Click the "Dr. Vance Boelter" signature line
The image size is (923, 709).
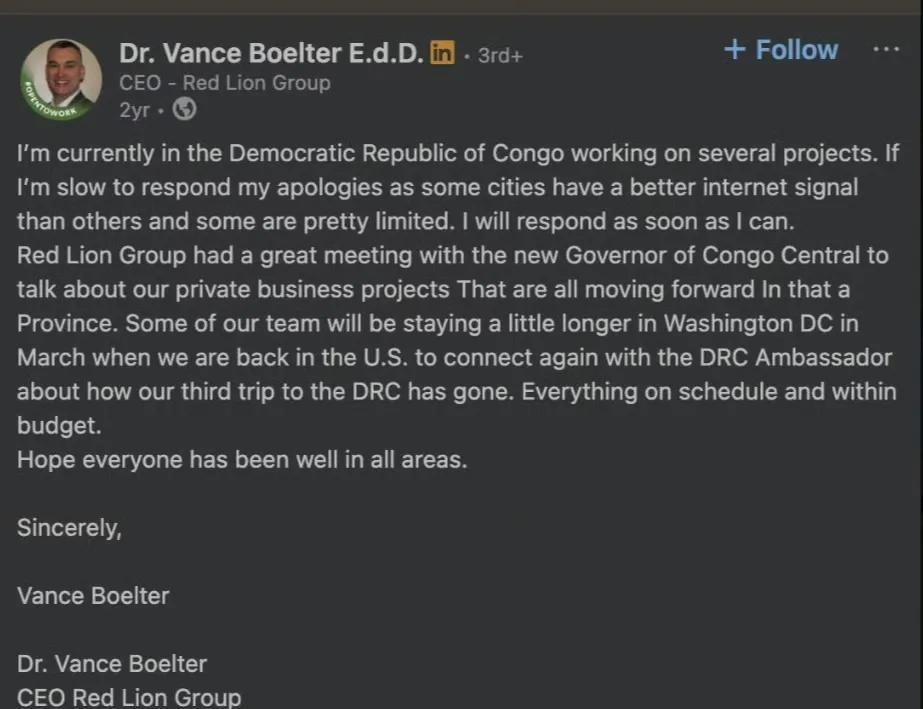pos(112,664)
